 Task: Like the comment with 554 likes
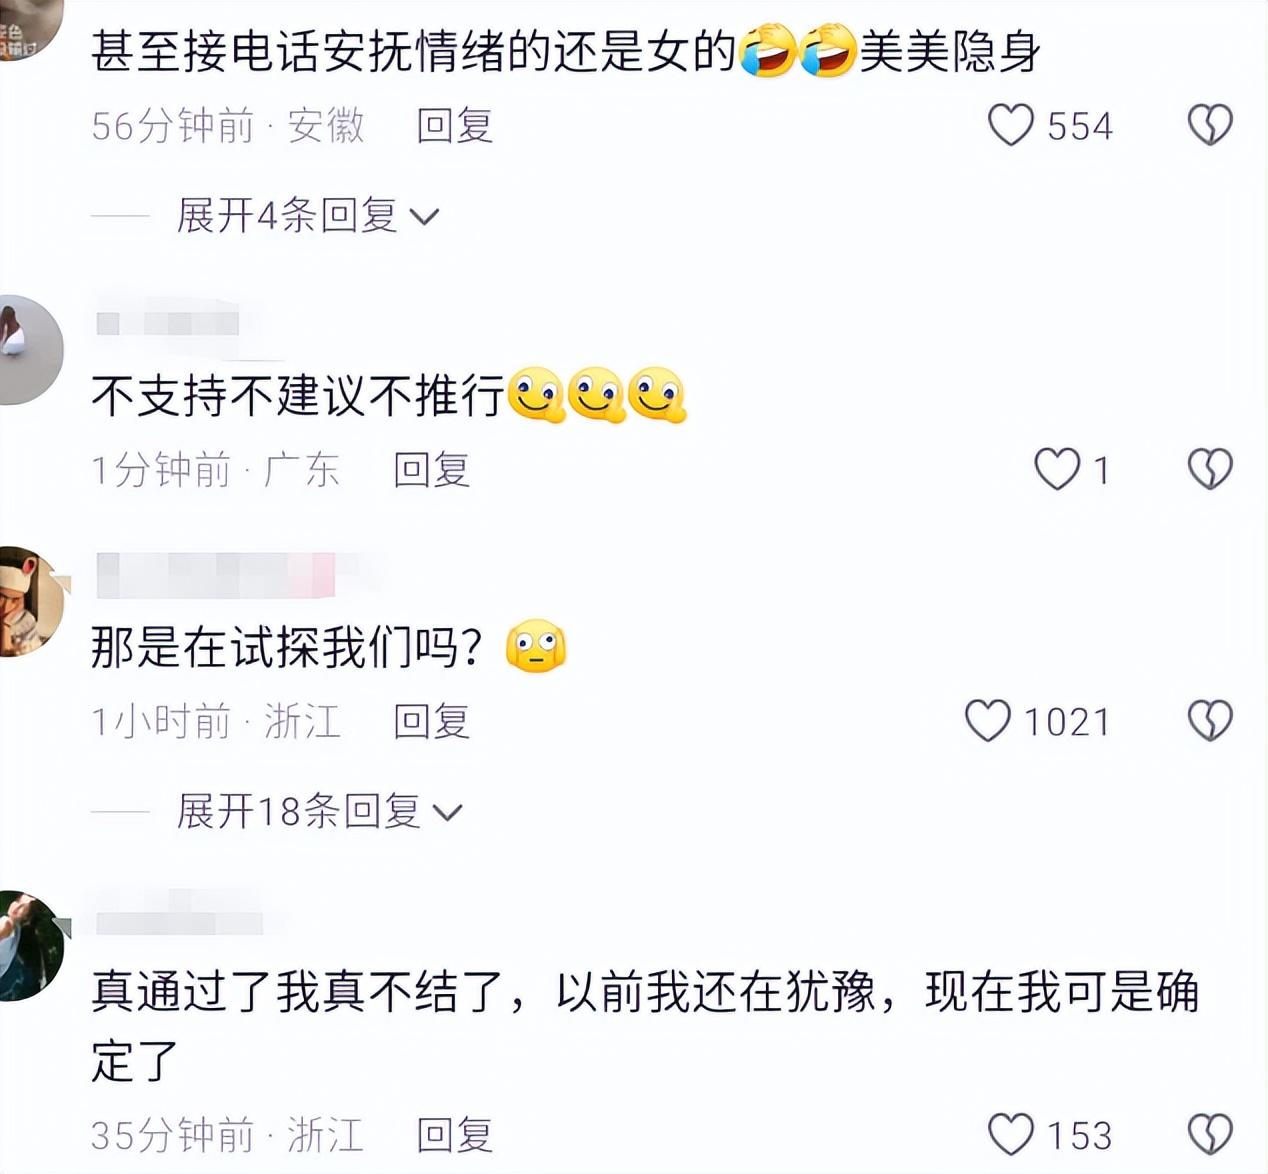[x=1010, y=126]
